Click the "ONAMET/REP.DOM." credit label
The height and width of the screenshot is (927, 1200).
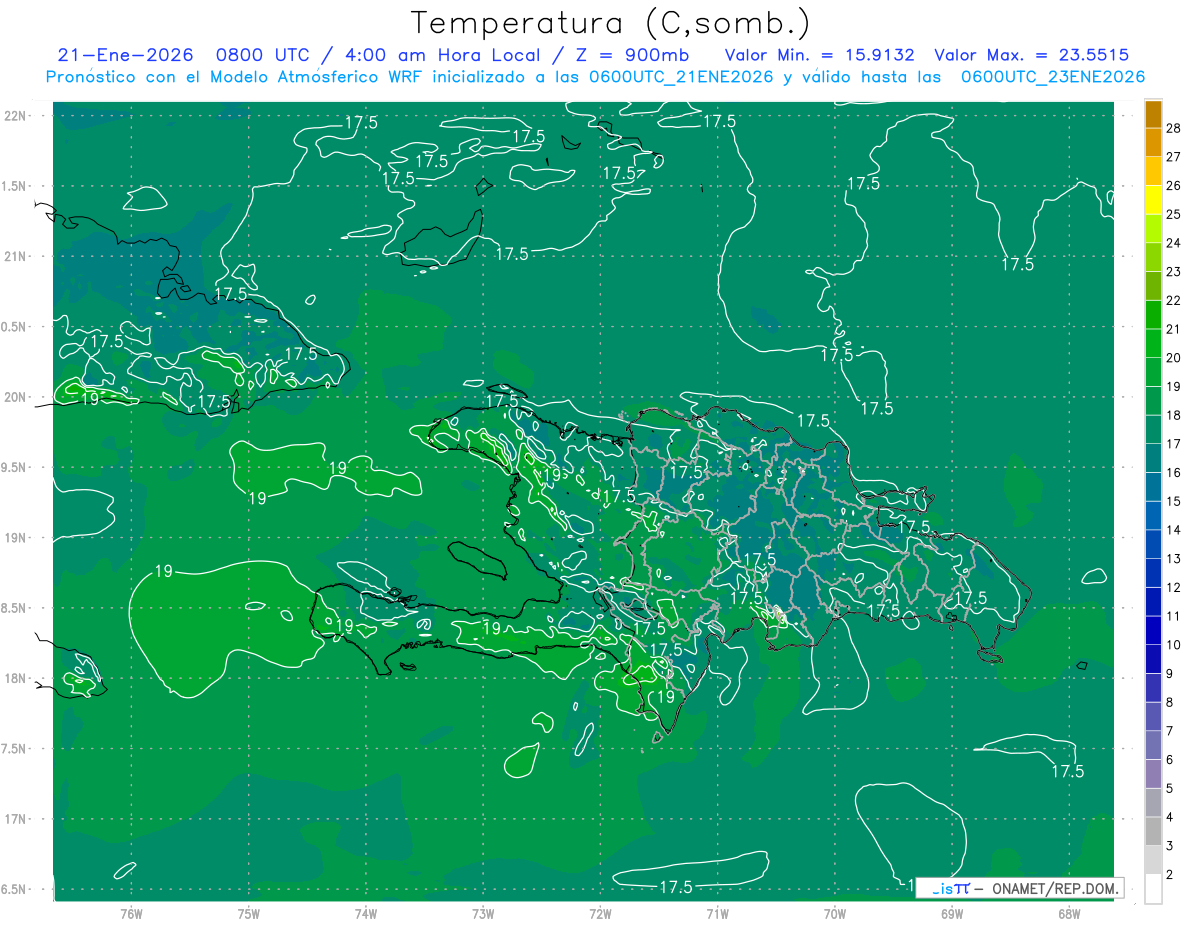(x=1056, y=888)
